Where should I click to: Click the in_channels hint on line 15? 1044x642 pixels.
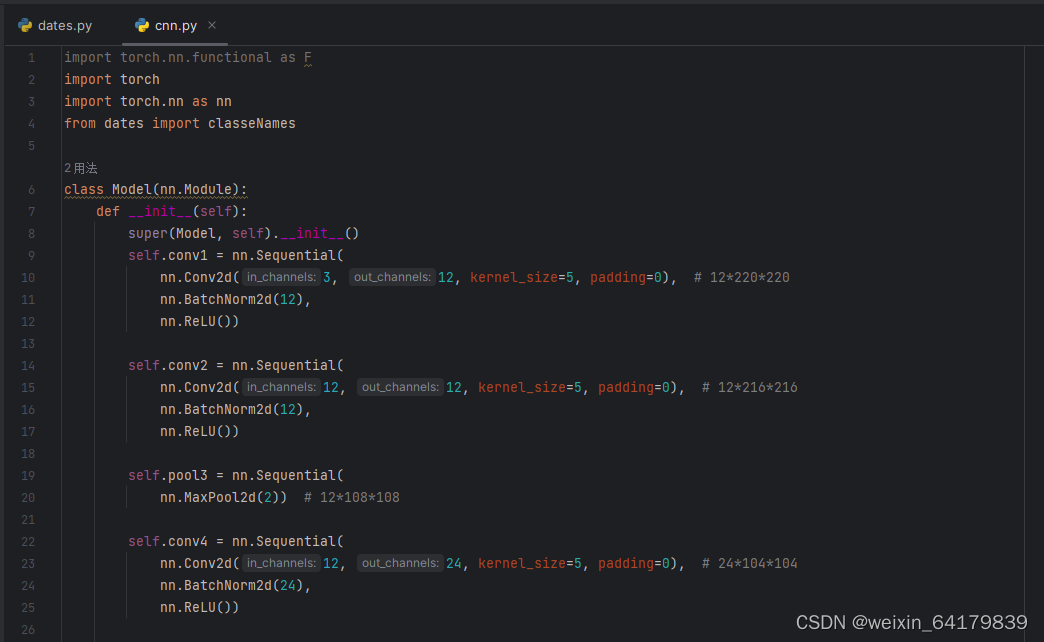[281, 387]
